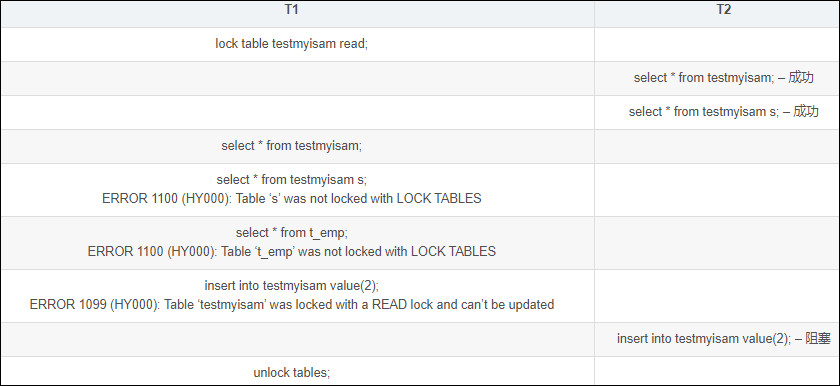Click error text Table 's' was not locked

coord(291,199)
